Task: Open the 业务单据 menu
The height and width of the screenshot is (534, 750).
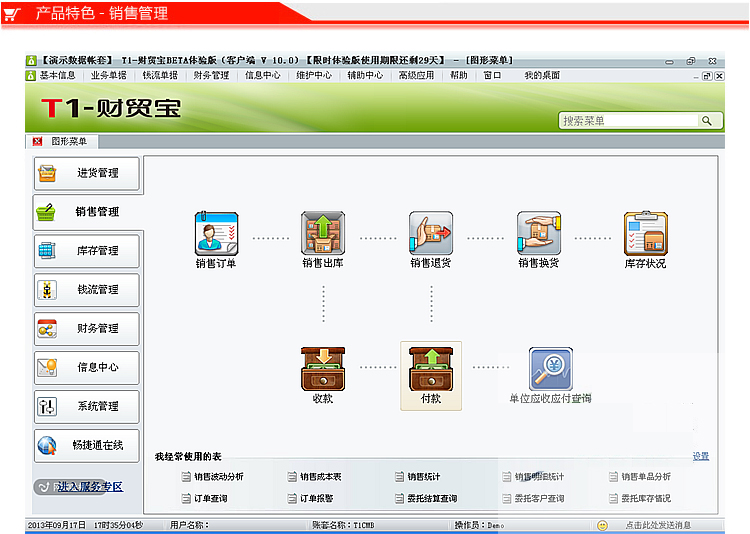Action: tap(109, 76)
